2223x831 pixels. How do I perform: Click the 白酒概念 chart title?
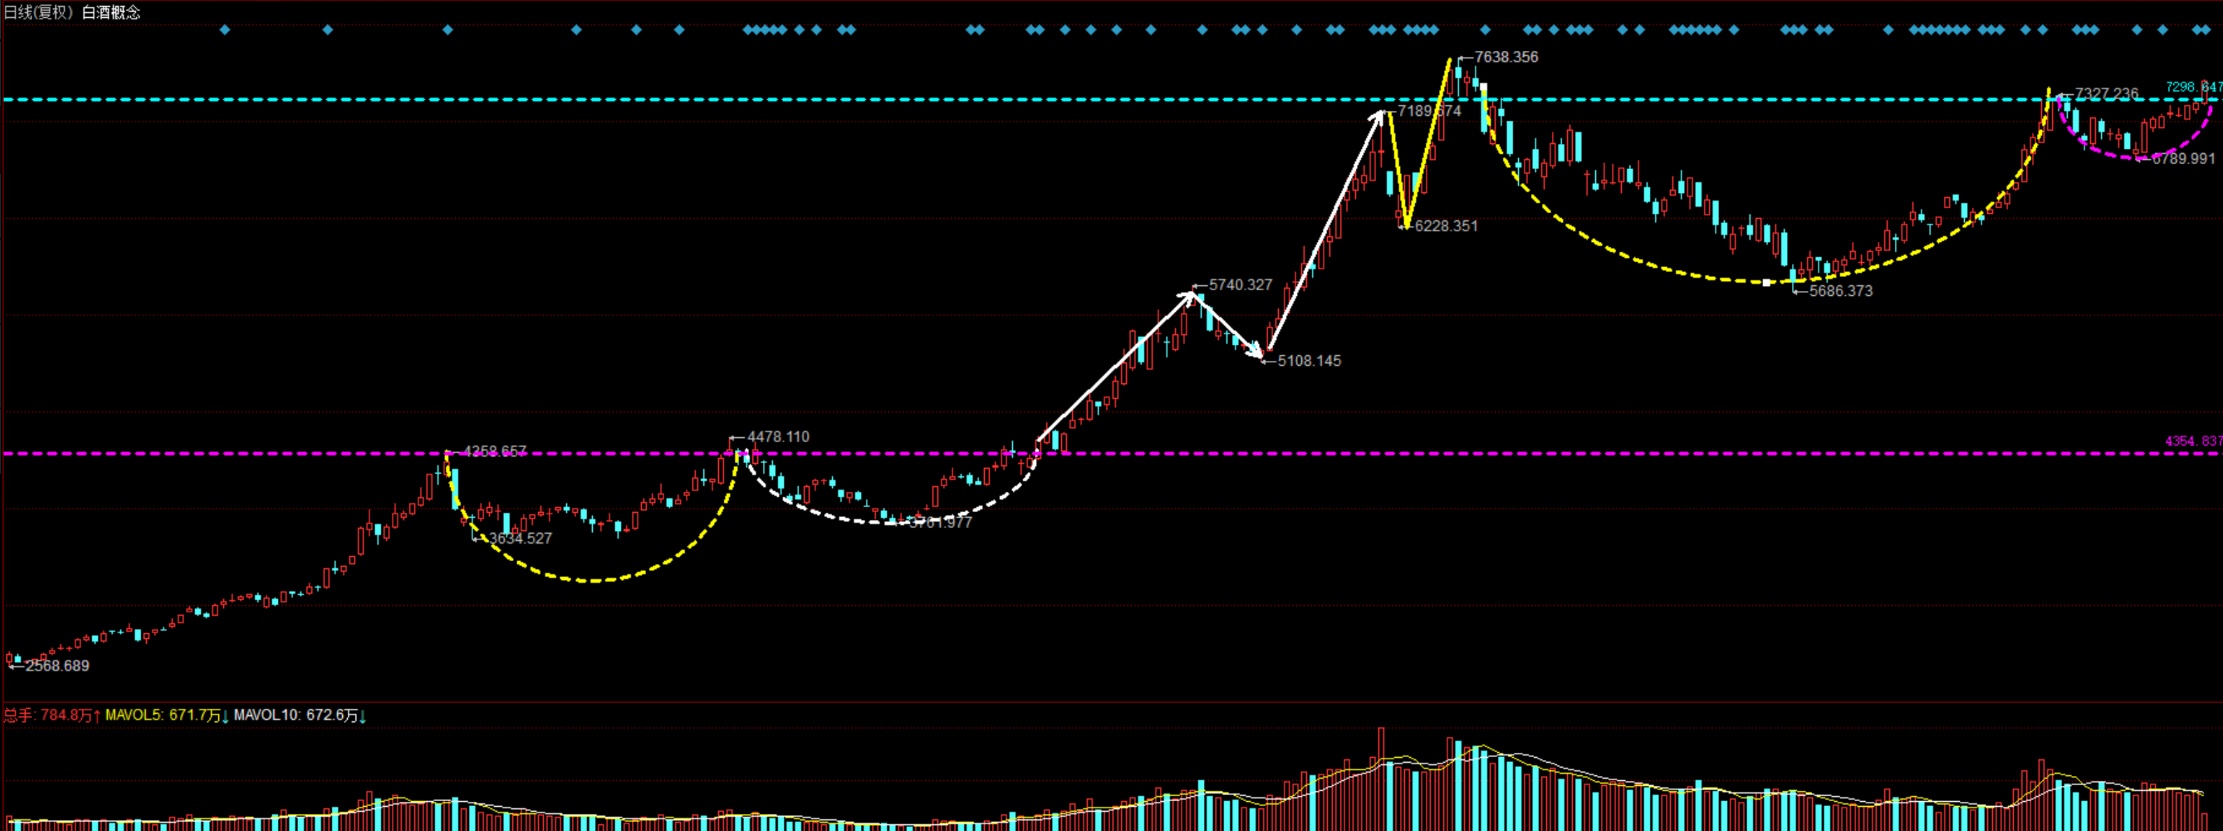click(x=111, y=12)
